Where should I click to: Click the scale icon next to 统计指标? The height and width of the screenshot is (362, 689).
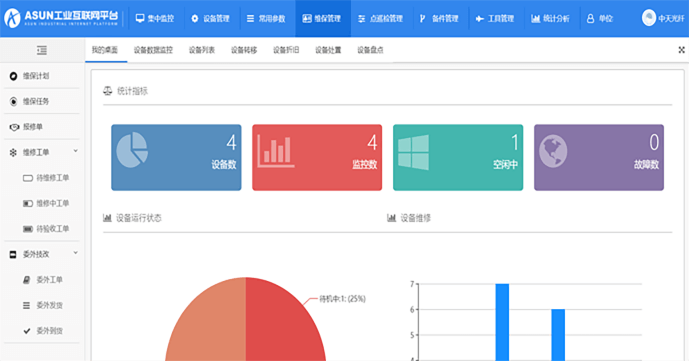point(108,91)
